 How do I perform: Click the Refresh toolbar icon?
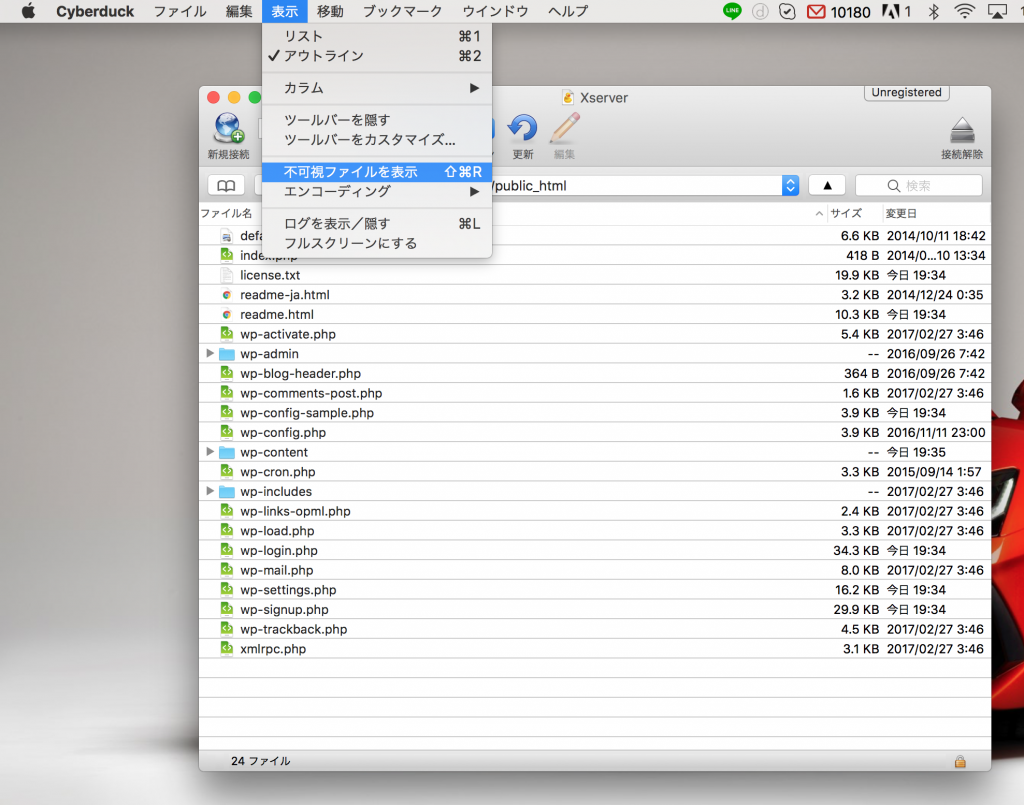pyautogui.click(x=522, y=129)
